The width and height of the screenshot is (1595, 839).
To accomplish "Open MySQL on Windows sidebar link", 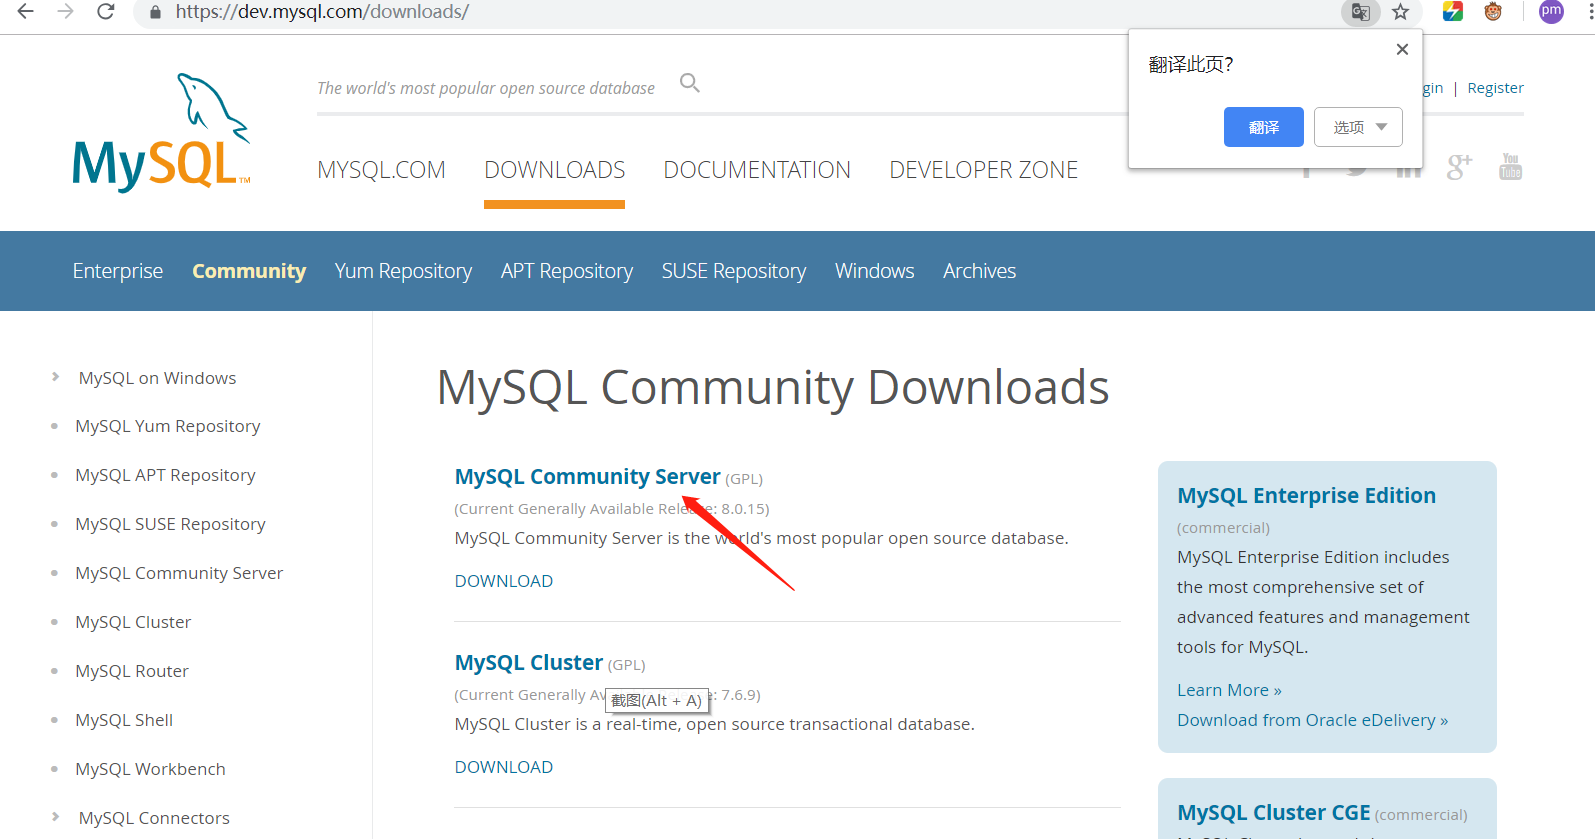I will point(158,378).
